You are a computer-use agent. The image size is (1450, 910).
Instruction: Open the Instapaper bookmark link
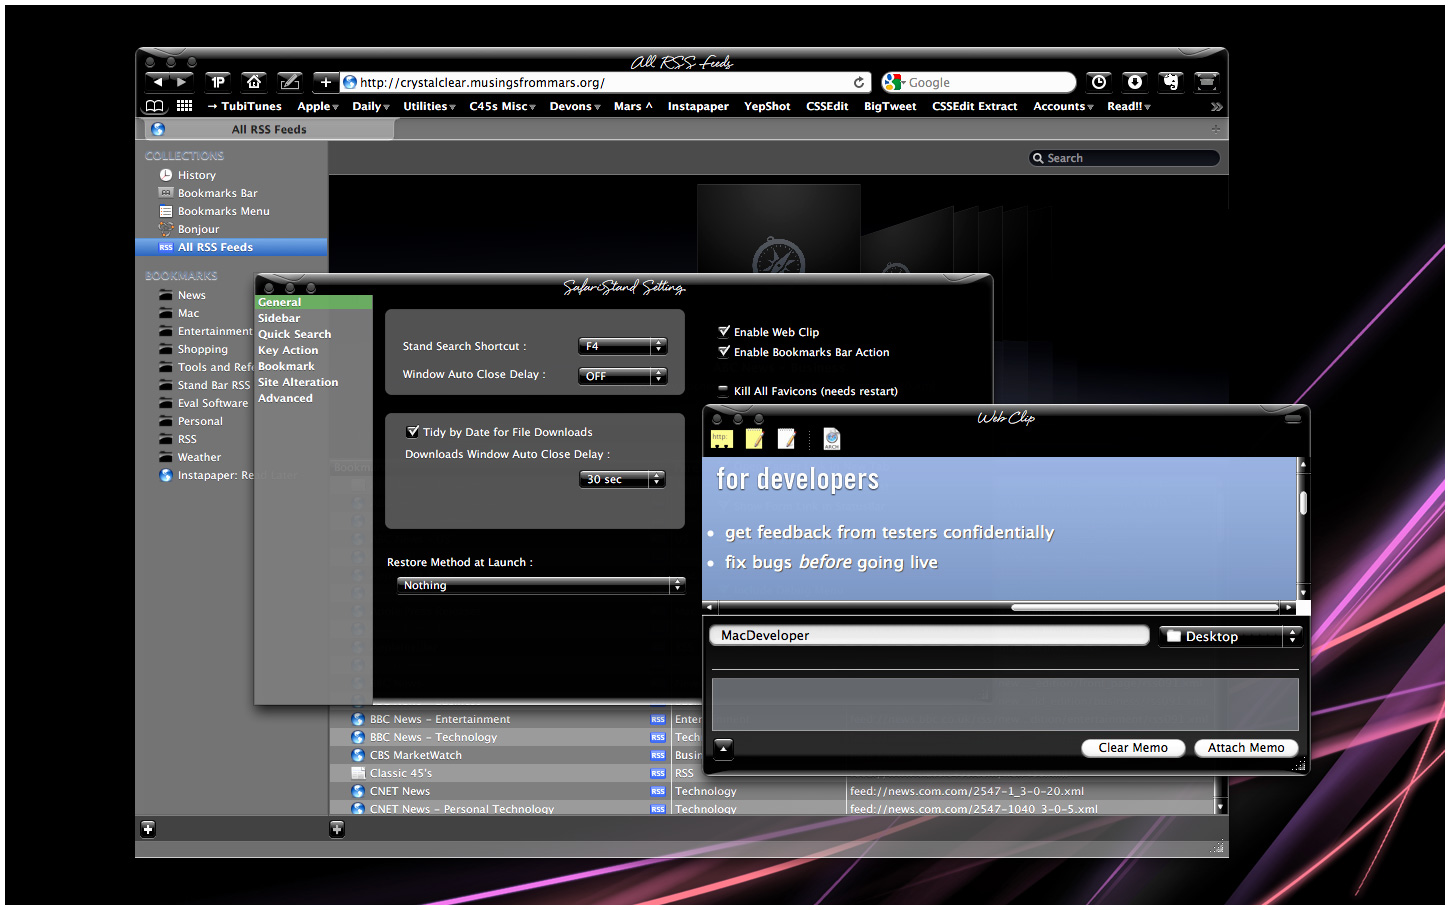pos(698,106)
